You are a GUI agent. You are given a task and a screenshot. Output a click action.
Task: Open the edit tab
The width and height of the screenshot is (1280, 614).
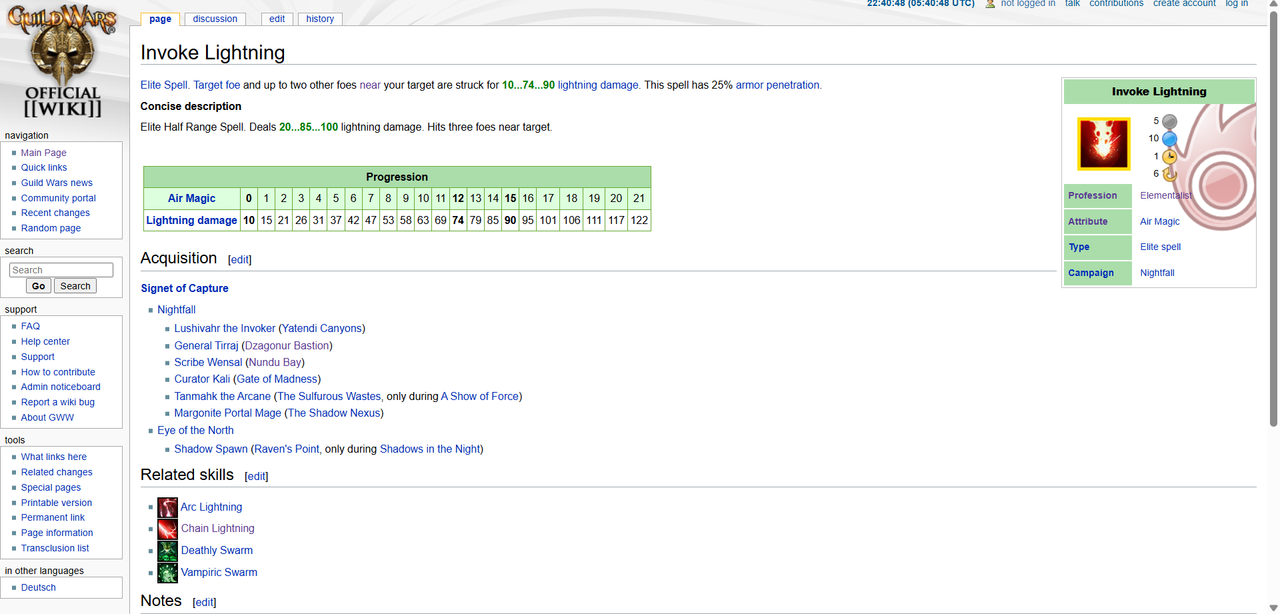click(x=277, y=19)
